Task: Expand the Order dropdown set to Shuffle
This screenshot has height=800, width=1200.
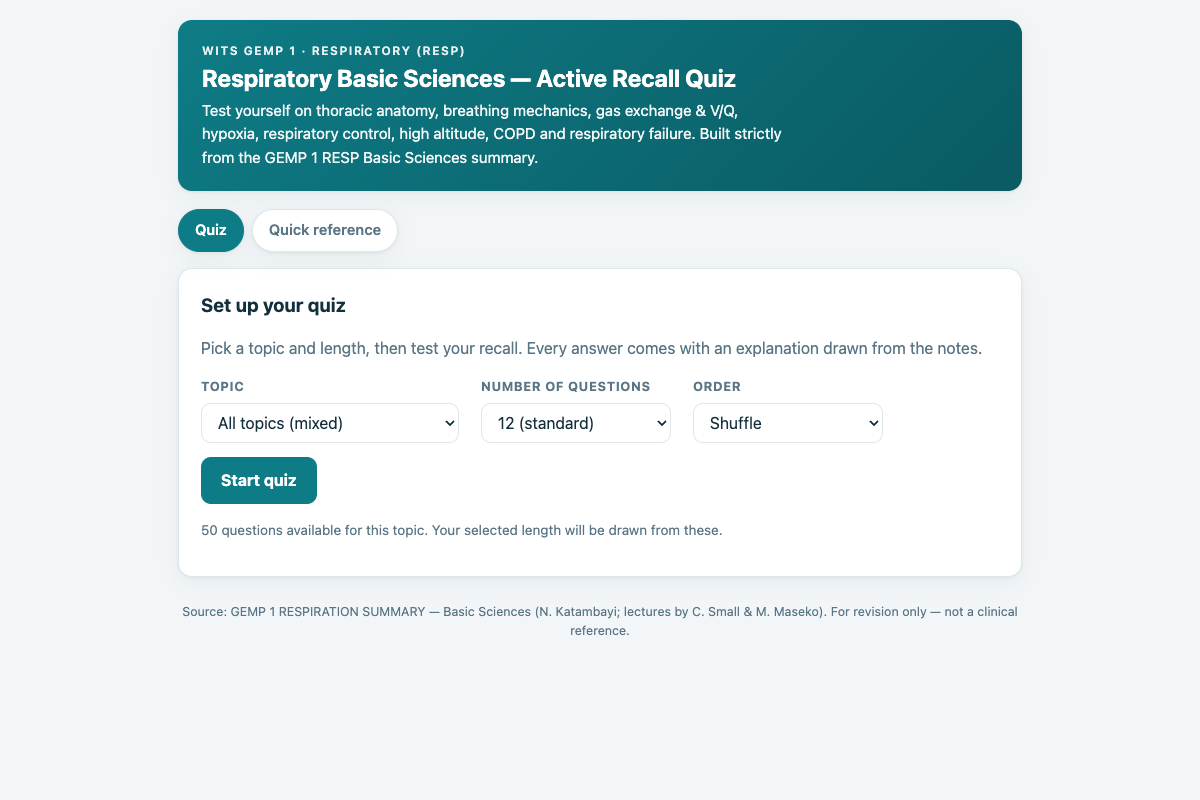Action: click(788, 423)
